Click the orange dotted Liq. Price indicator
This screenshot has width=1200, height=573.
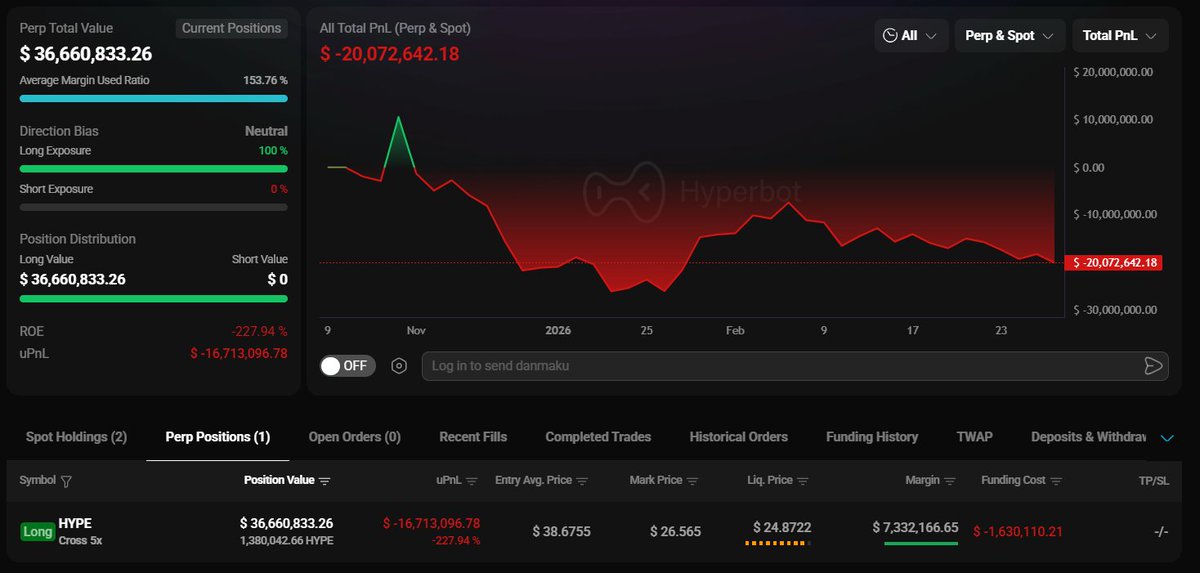777,544
